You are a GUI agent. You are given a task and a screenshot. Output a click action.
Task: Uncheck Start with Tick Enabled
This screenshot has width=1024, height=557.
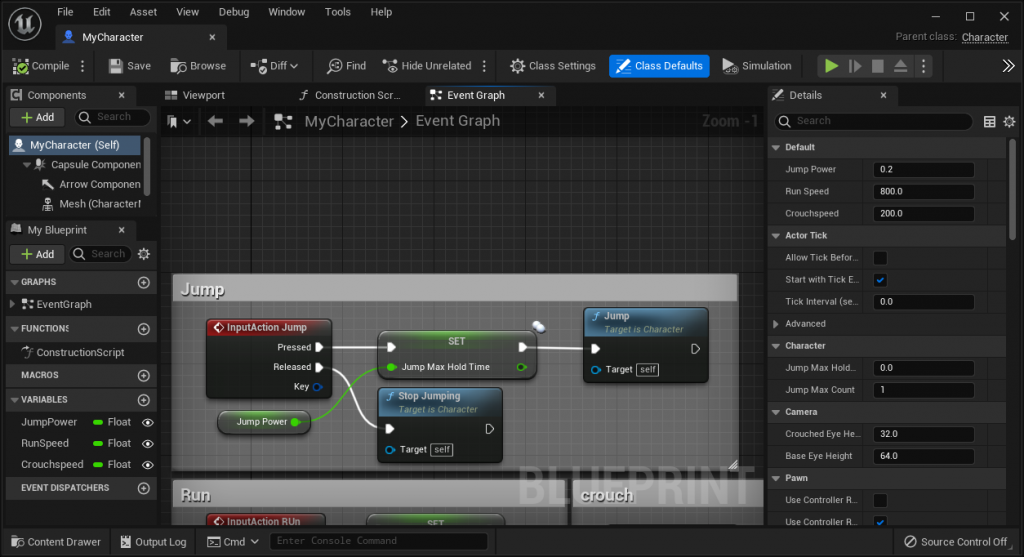[x=880, y=280]
